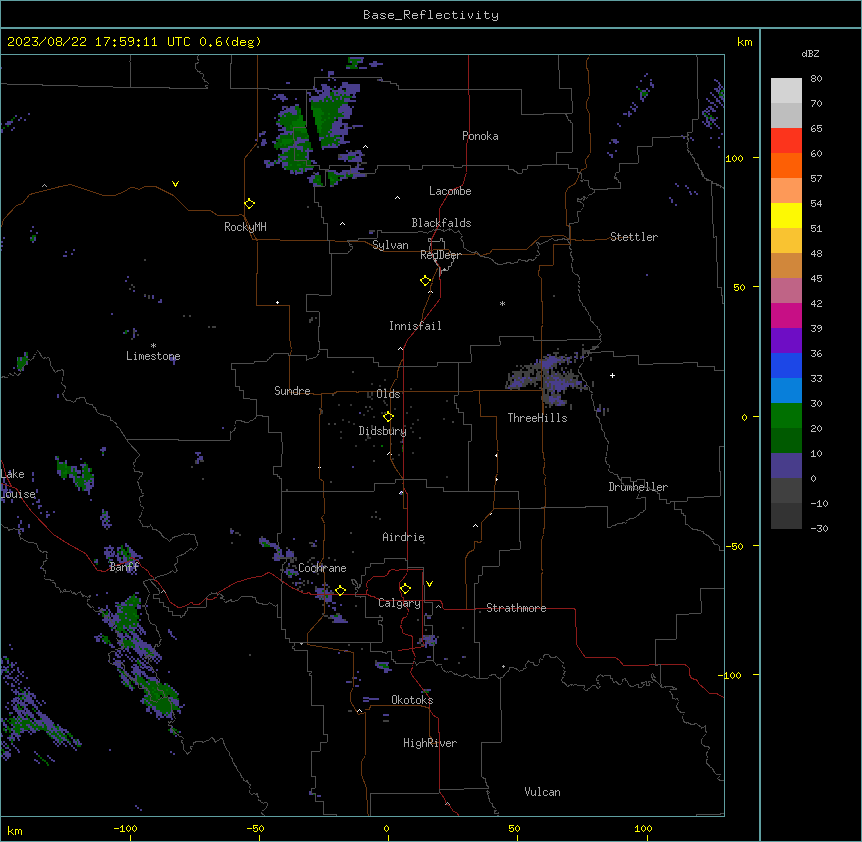Click the km unit label at bottom left
Screen dimensions: 862x842
pyautogui.click(x=15, y=830)
